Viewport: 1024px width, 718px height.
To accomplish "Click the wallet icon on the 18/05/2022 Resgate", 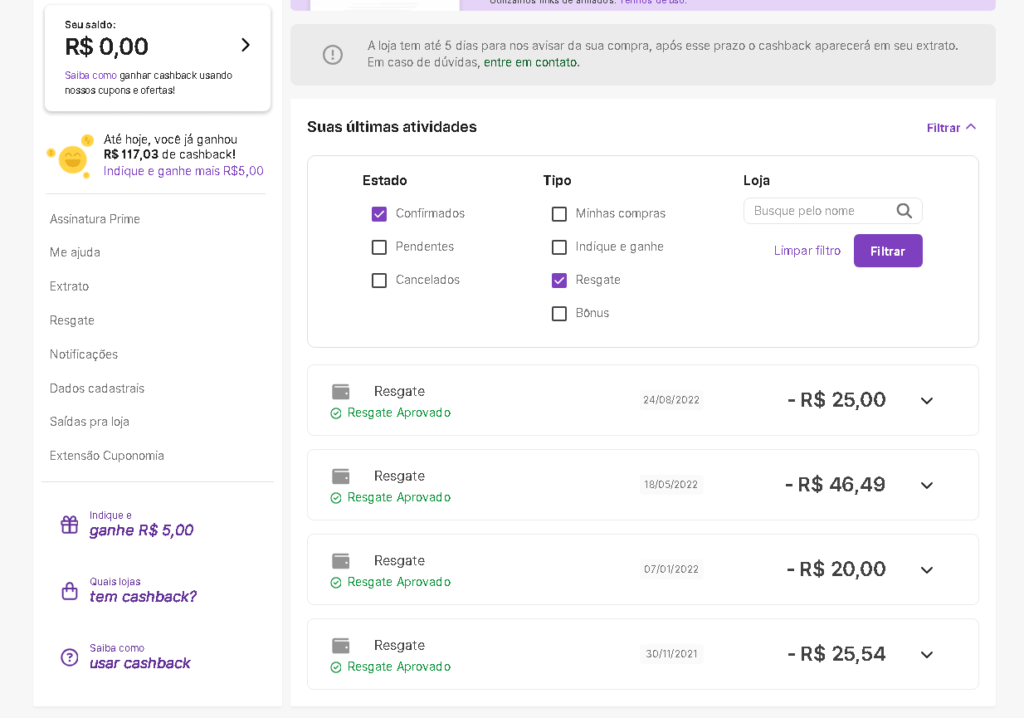I will click(x=341, y=476).
